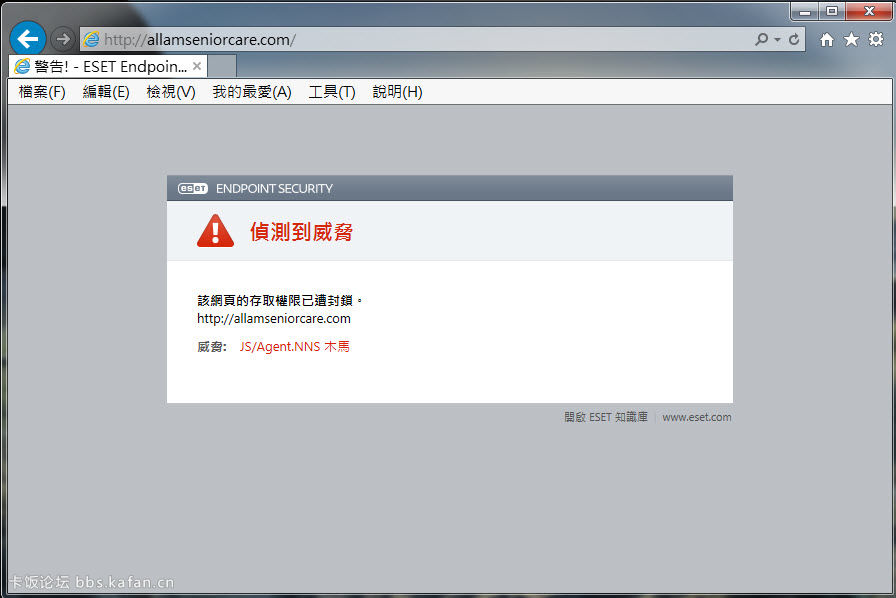
Task: Open the 編輯(E) menu
Action: (106, 91)
